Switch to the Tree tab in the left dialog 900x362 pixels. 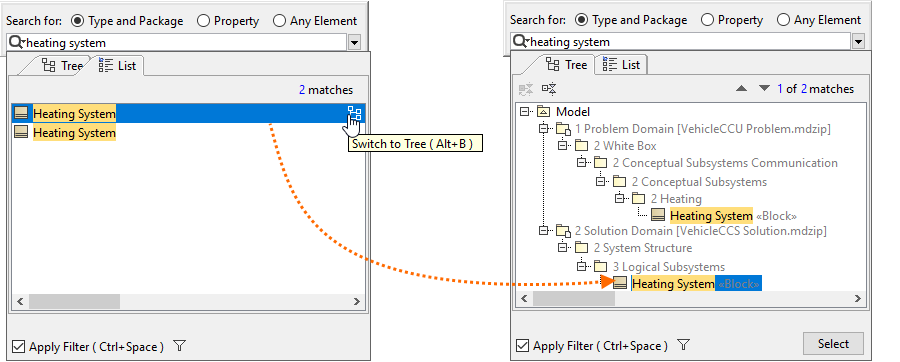pos(62,65)
